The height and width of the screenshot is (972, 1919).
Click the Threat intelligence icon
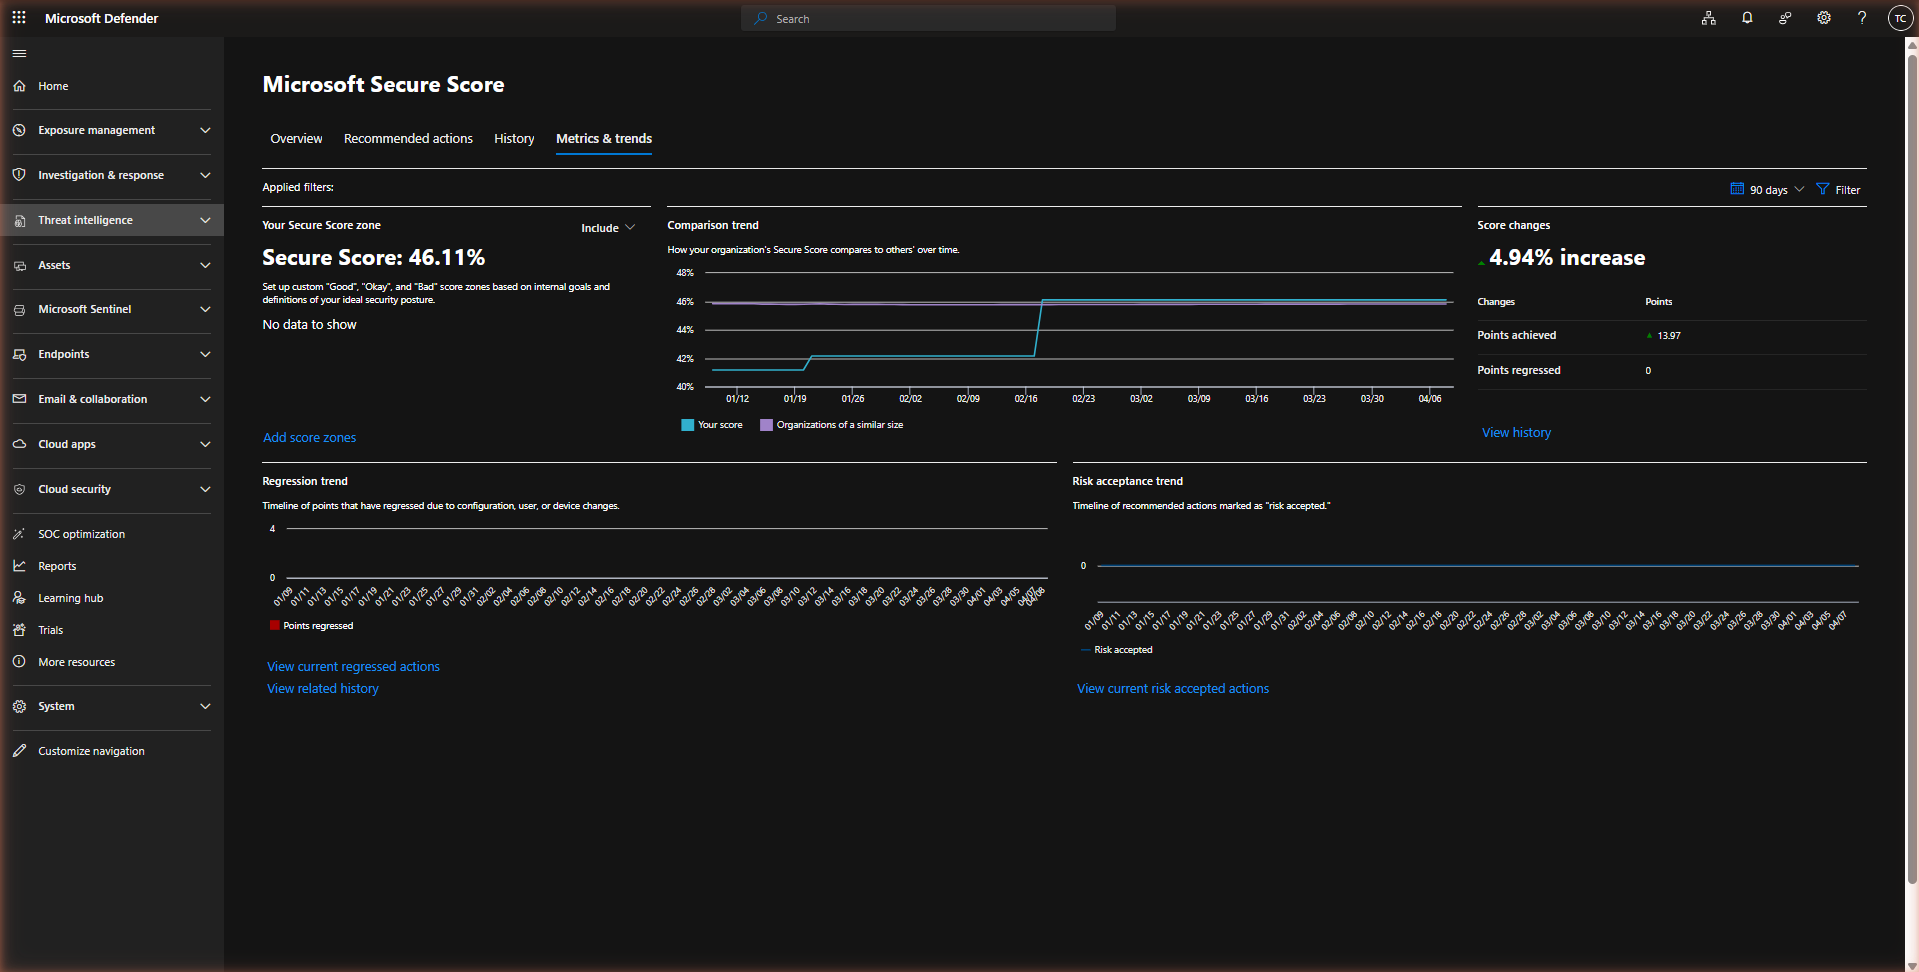coord(19,220)
